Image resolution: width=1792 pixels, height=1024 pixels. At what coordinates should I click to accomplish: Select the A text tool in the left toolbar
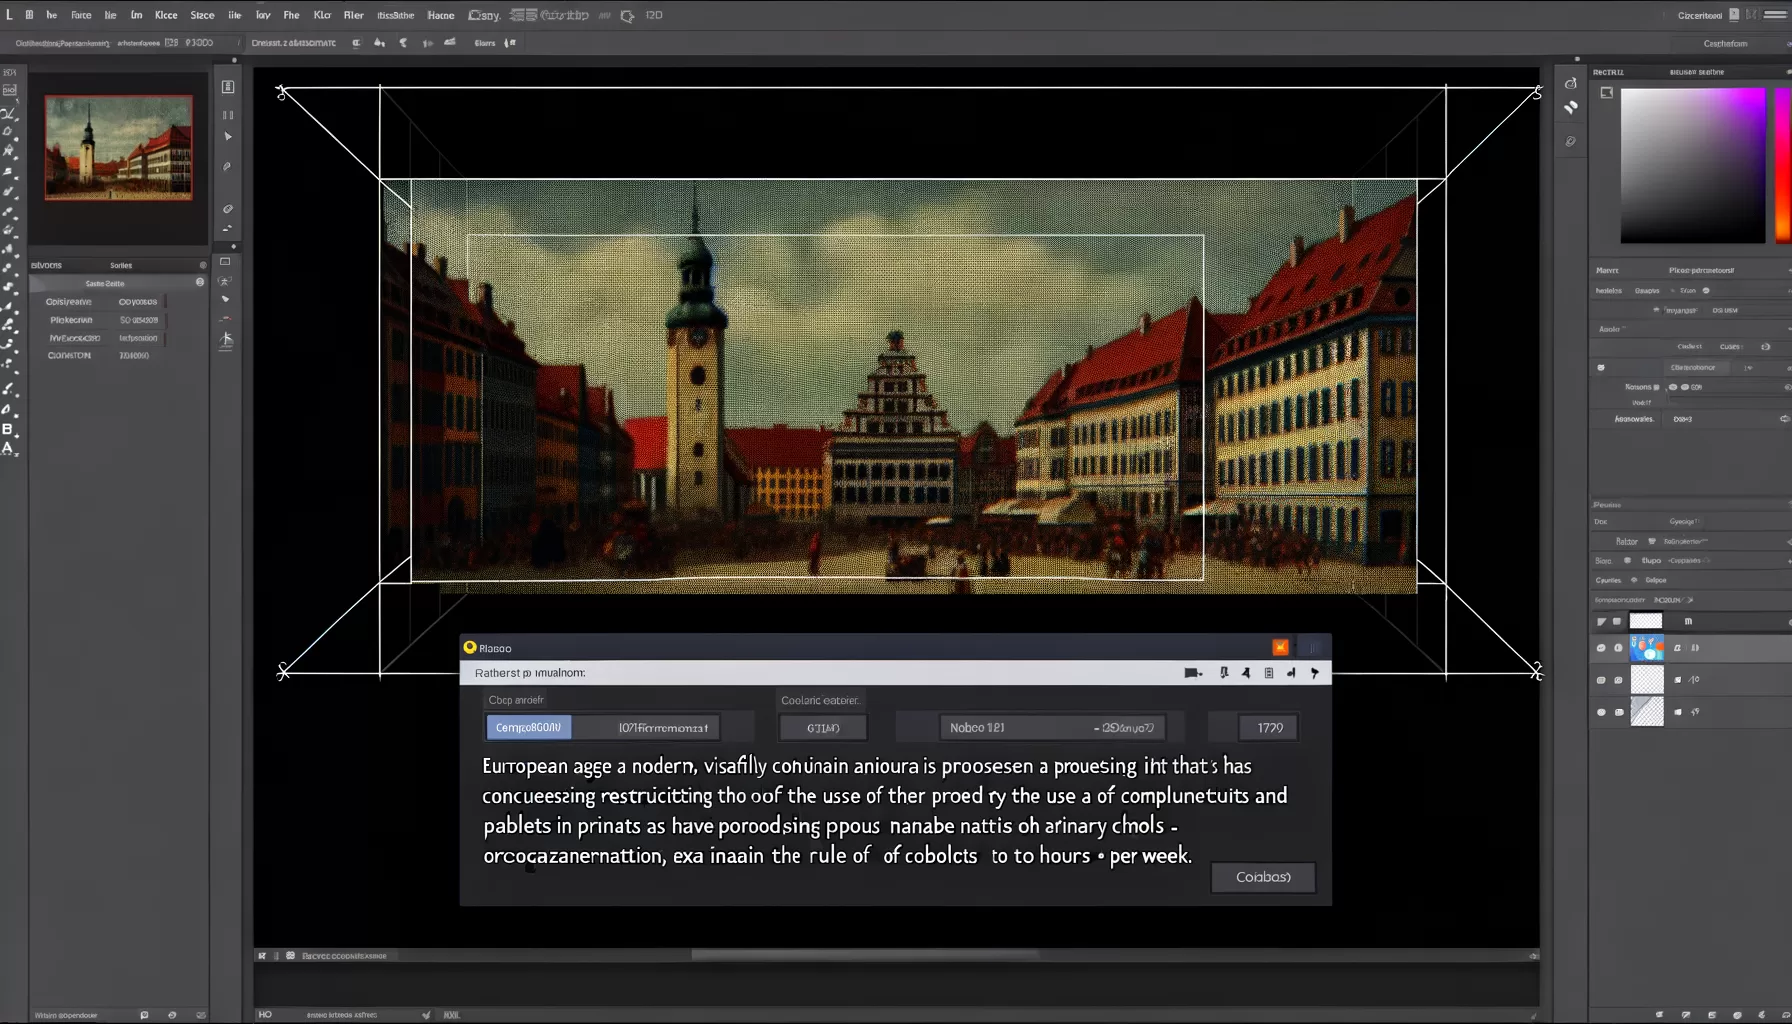tap(8, 448)
